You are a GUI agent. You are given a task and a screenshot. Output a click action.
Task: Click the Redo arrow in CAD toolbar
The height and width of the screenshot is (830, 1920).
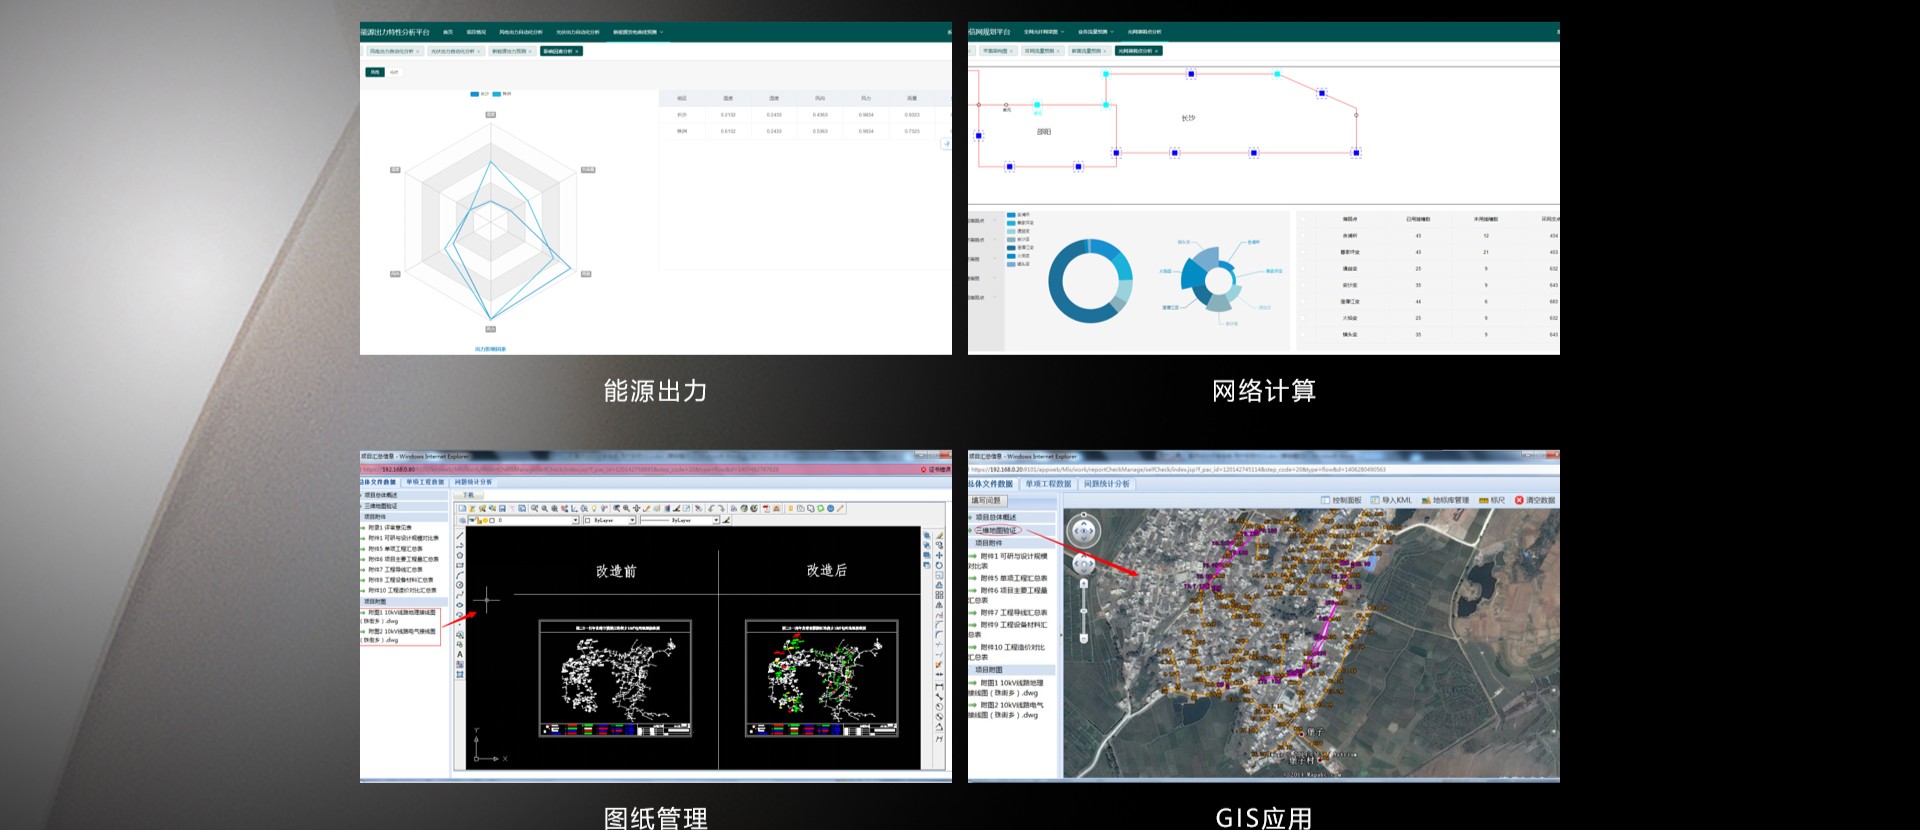point(721,508)
